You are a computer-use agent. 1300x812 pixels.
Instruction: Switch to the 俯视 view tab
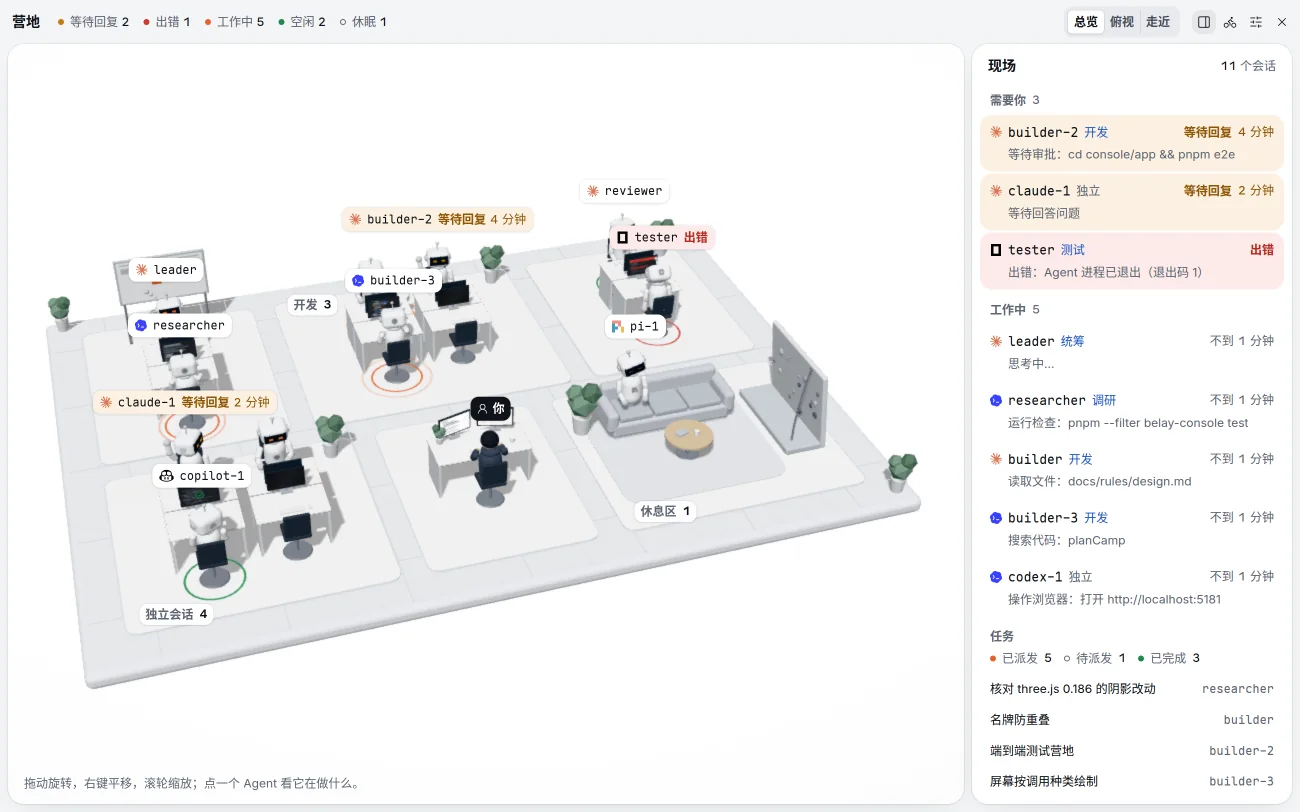[1122, 22]
